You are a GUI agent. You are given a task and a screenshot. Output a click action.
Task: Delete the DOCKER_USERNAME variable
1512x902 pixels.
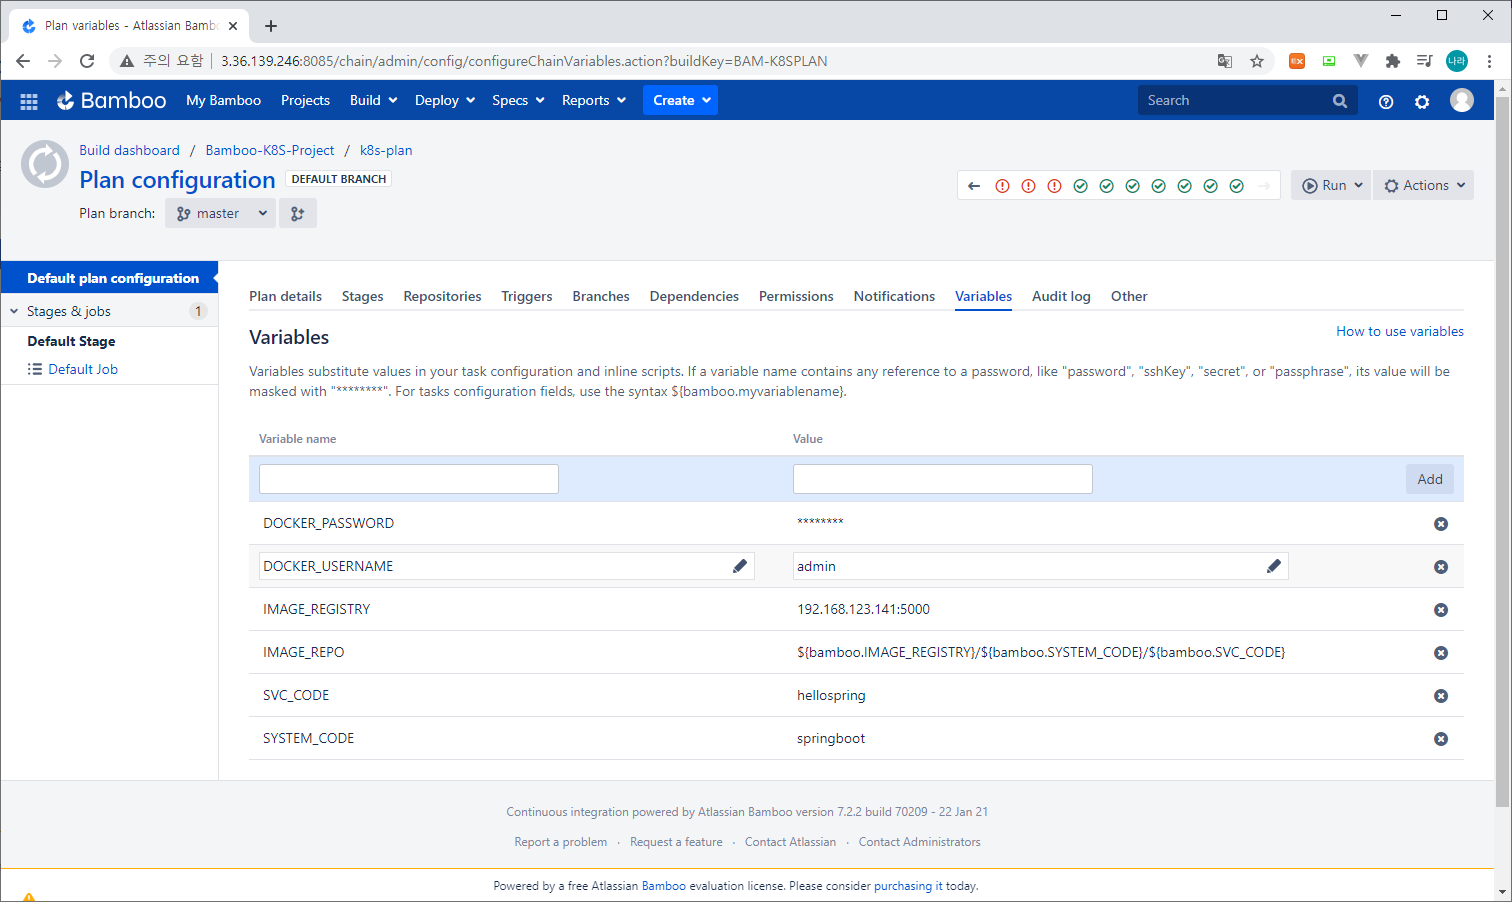(x=1441, y=567)
